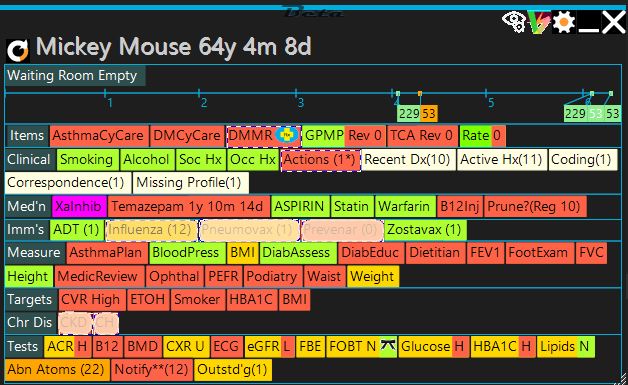Click the magenta XaInhib medication tile
628x385 pixels.
(x=79, y=206)
